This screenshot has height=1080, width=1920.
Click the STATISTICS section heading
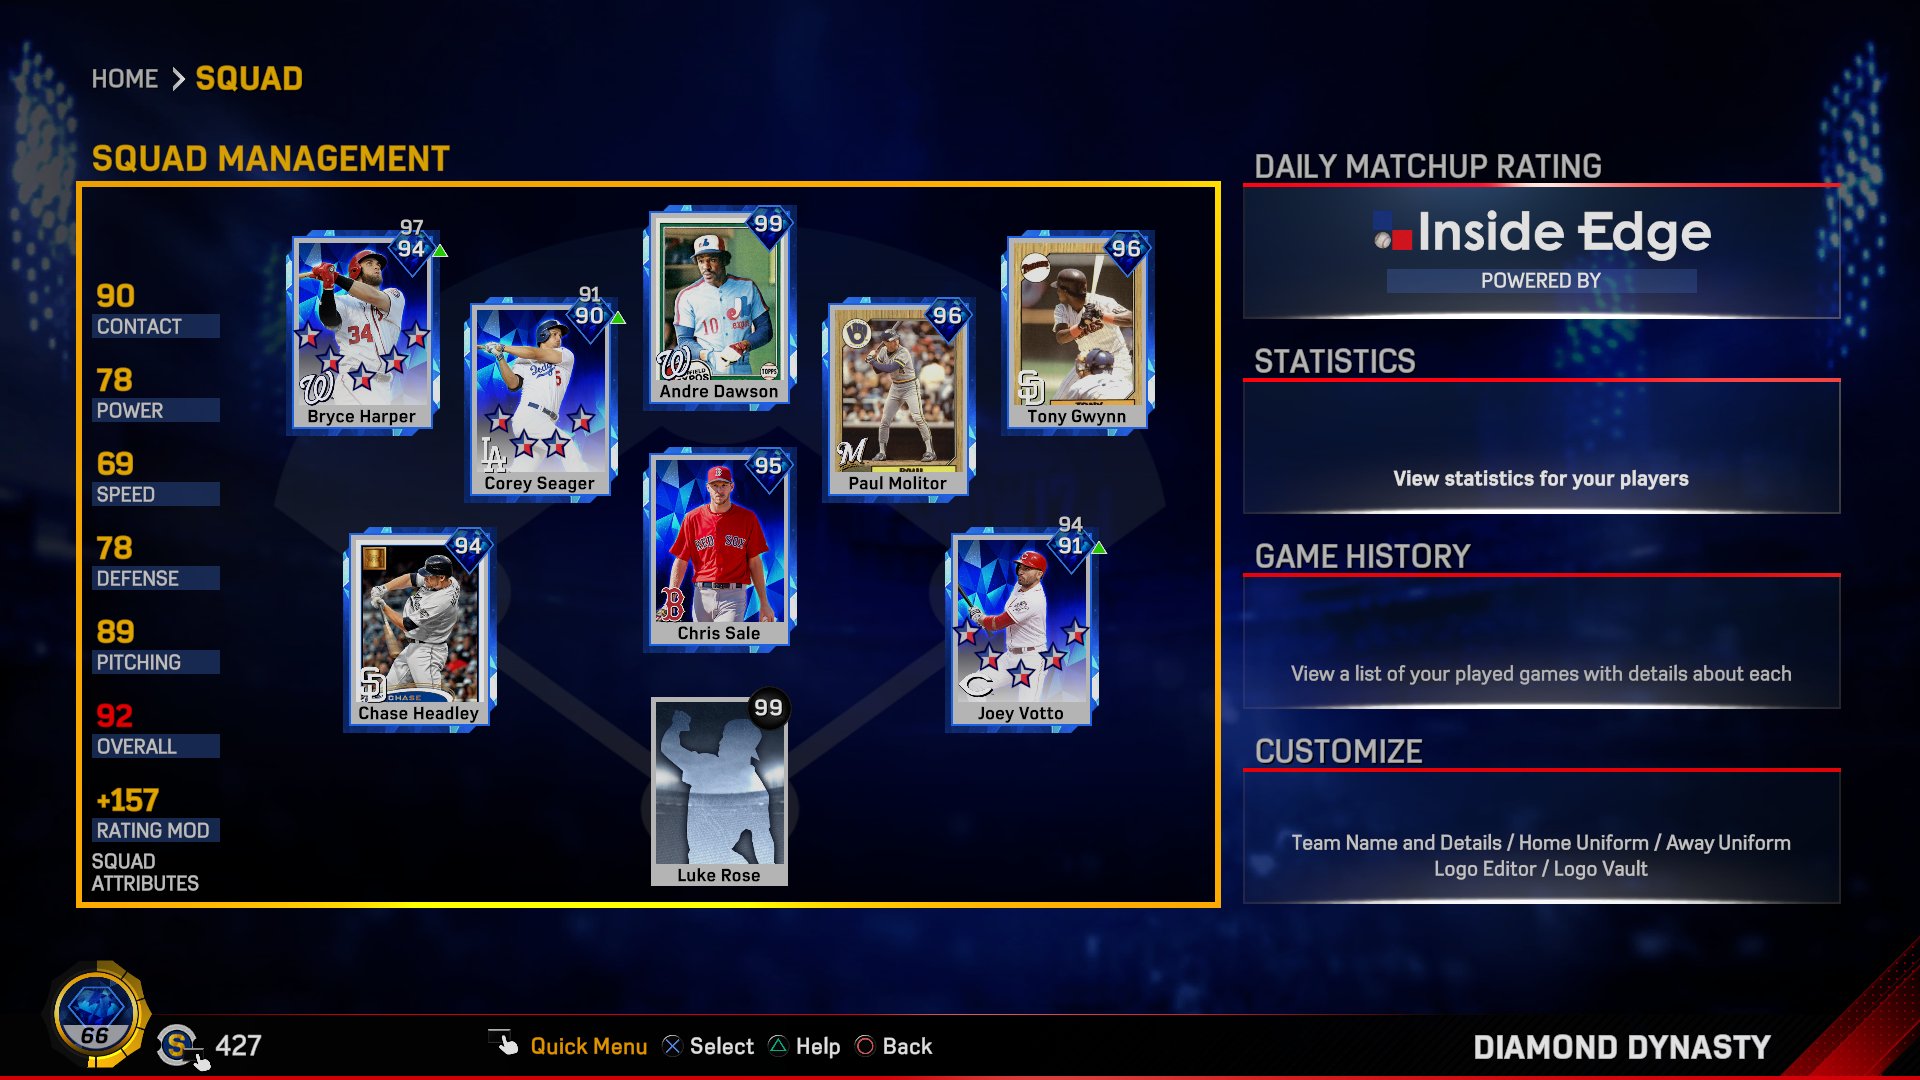coord(1335,361)
